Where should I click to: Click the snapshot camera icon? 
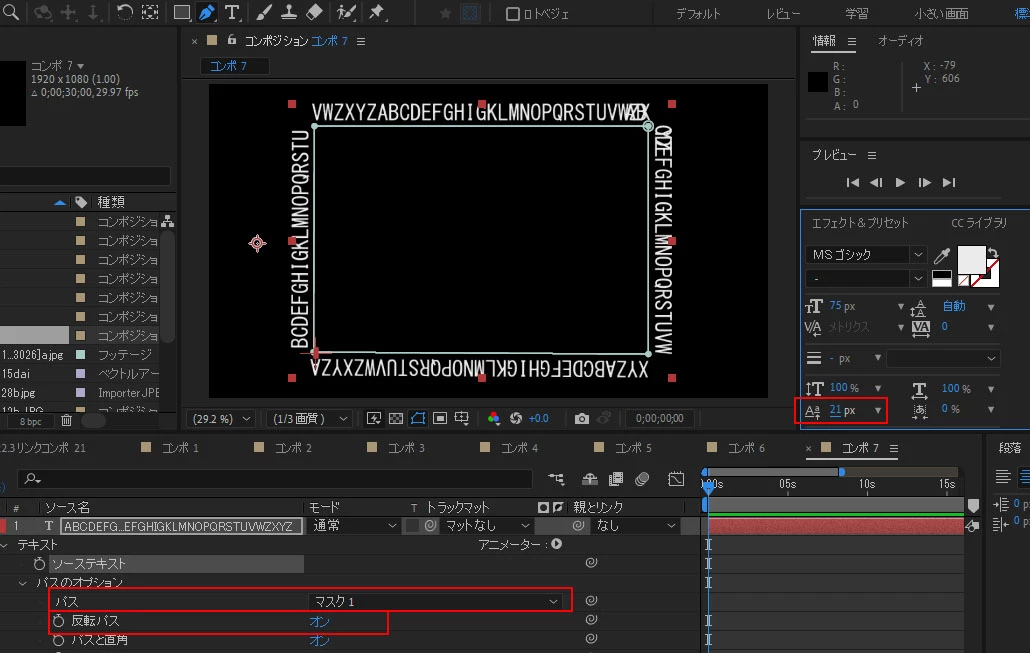581,418
